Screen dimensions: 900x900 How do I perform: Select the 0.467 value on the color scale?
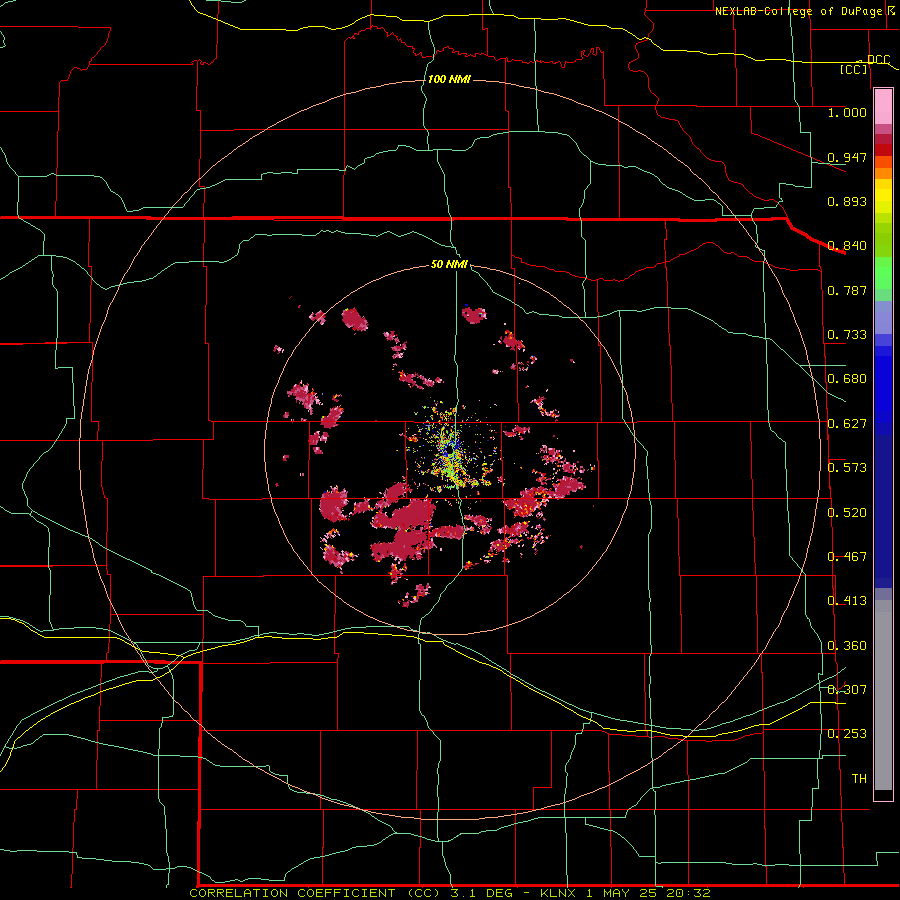(847, 557)
